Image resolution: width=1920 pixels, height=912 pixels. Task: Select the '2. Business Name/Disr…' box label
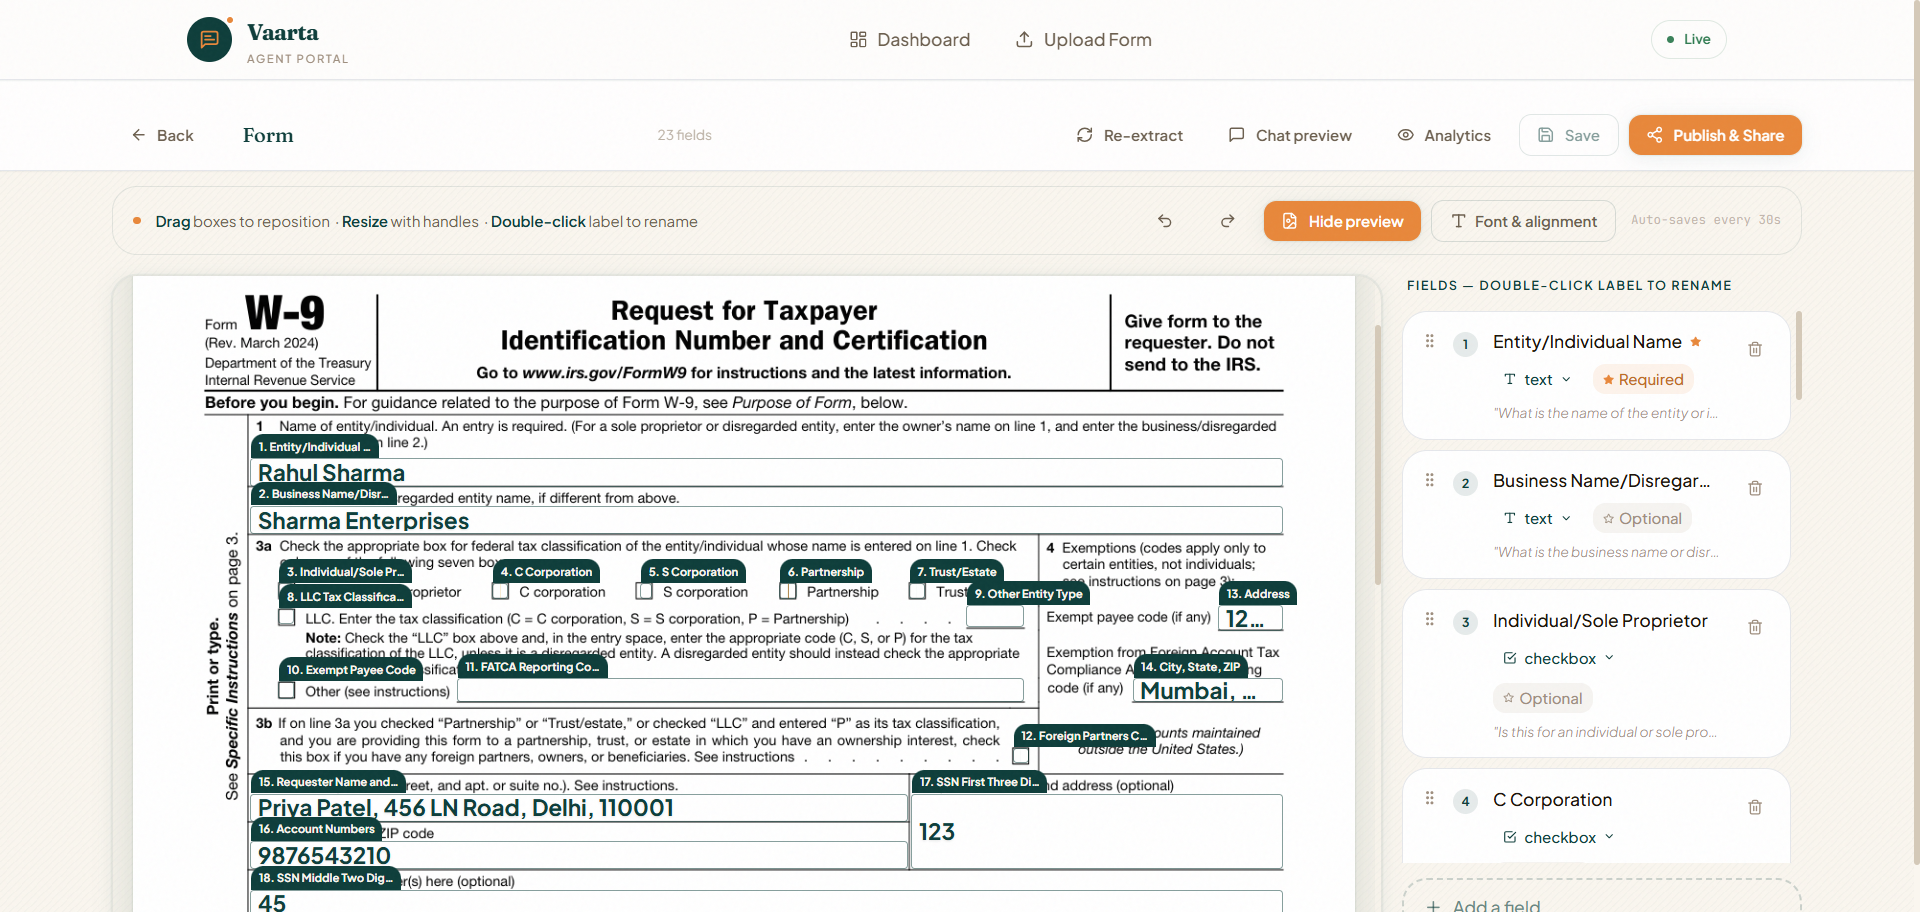coord(323,494)
